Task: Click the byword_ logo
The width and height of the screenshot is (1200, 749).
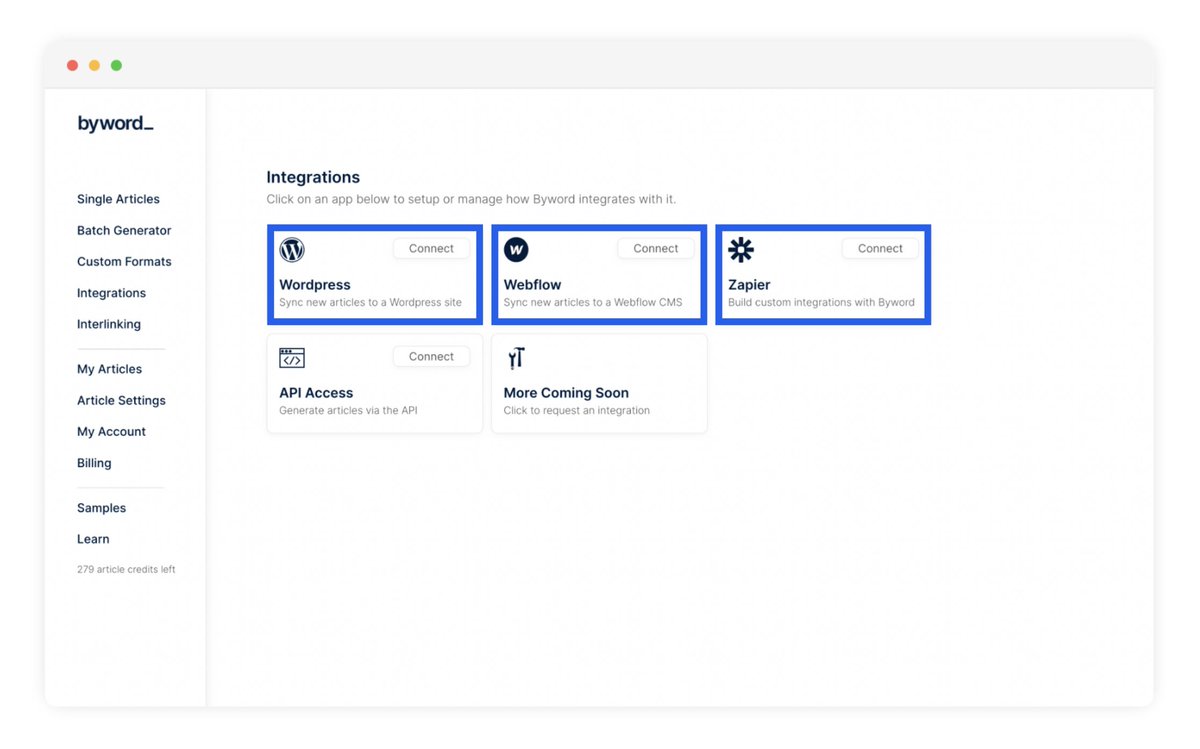Action: (115, 124)
